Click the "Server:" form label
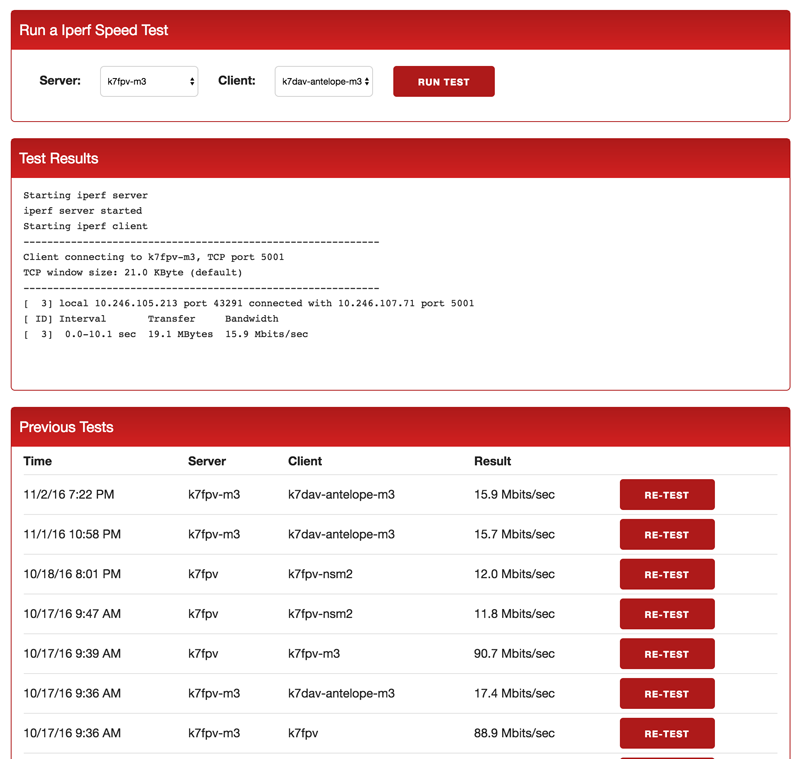 (x=60, y=81)
